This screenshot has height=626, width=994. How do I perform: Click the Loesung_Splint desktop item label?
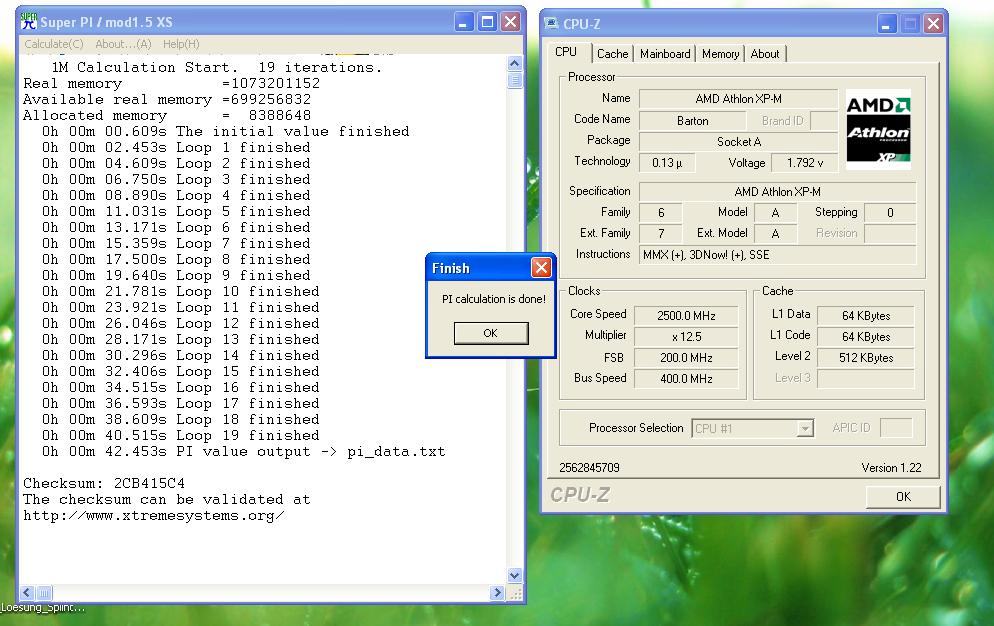[x=42, y=608]
